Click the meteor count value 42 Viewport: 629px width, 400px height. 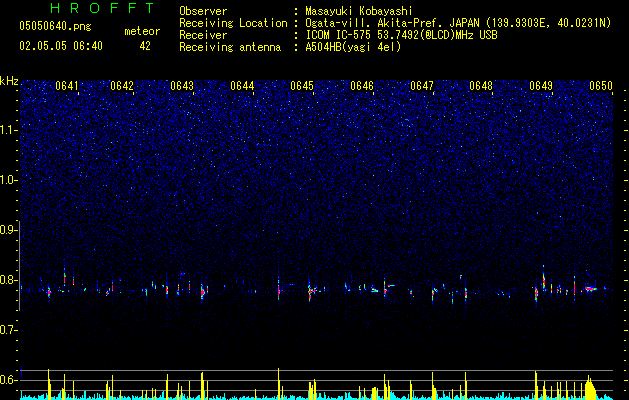[145, 46]
